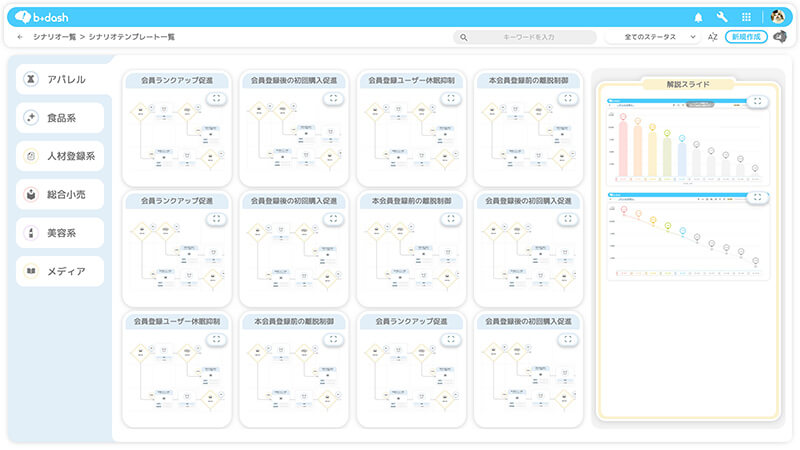Select the 食品系 category tab

pyautogui.click(x=61, y=117)
